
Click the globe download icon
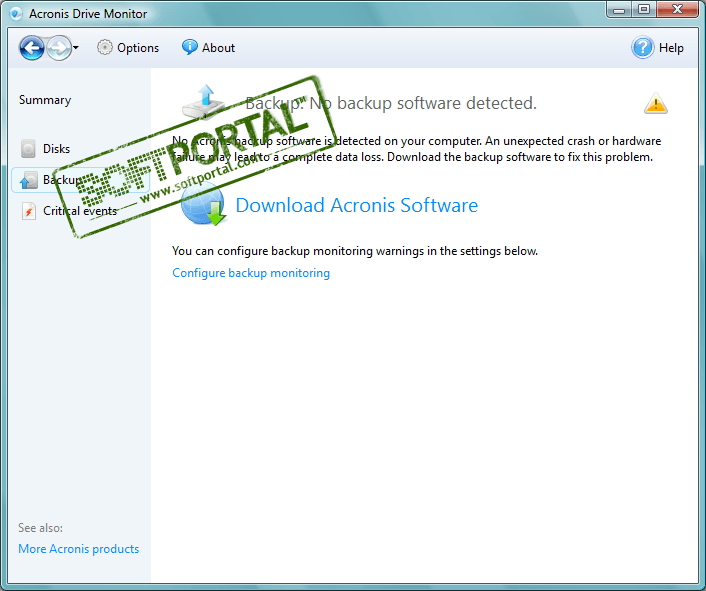pos(204,206)
